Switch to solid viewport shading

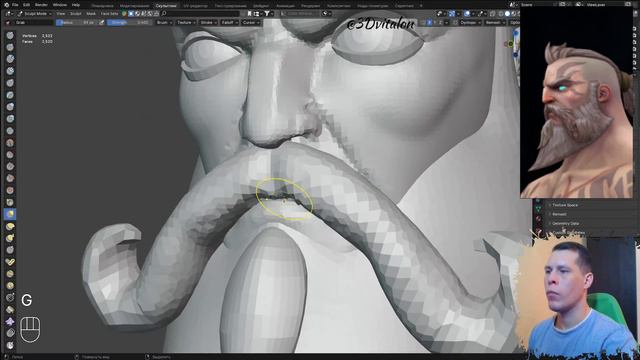point(507,13)
